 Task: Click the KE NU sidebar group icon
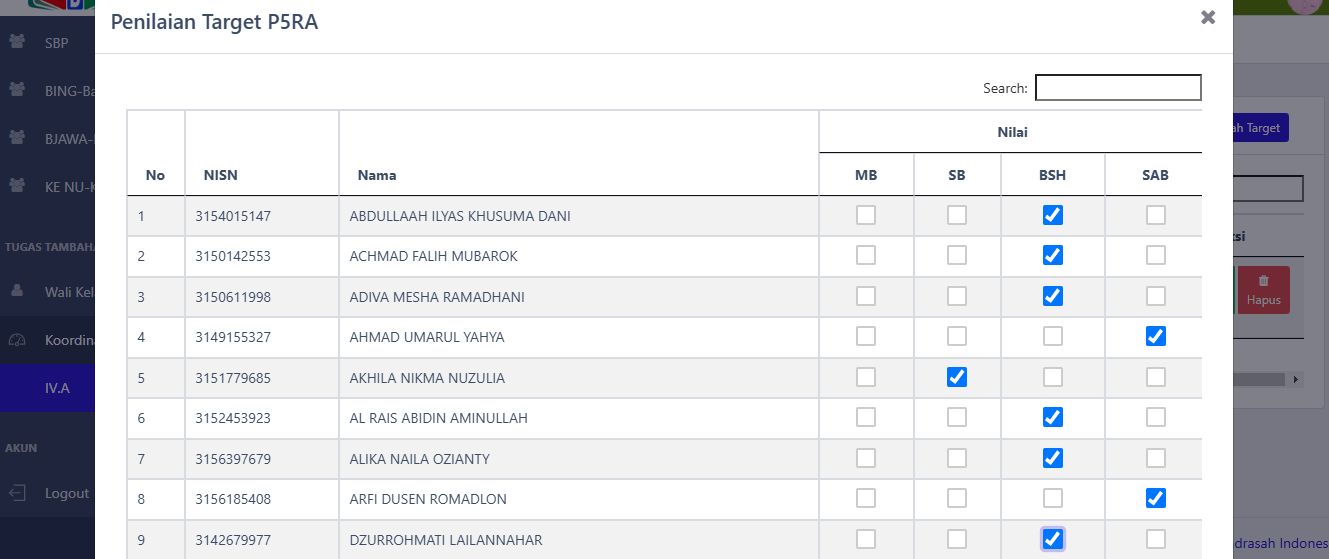click(17, 185)
